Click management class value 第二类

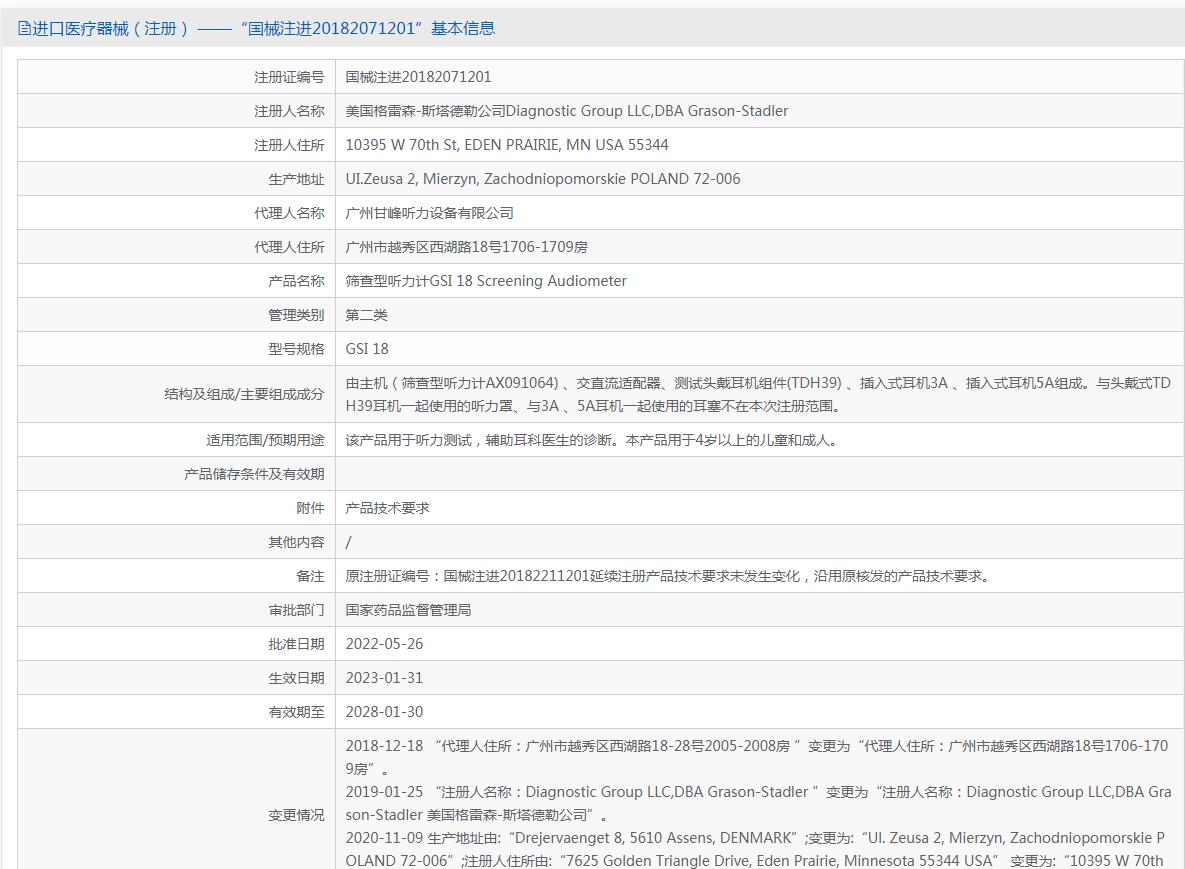(367, 315)
